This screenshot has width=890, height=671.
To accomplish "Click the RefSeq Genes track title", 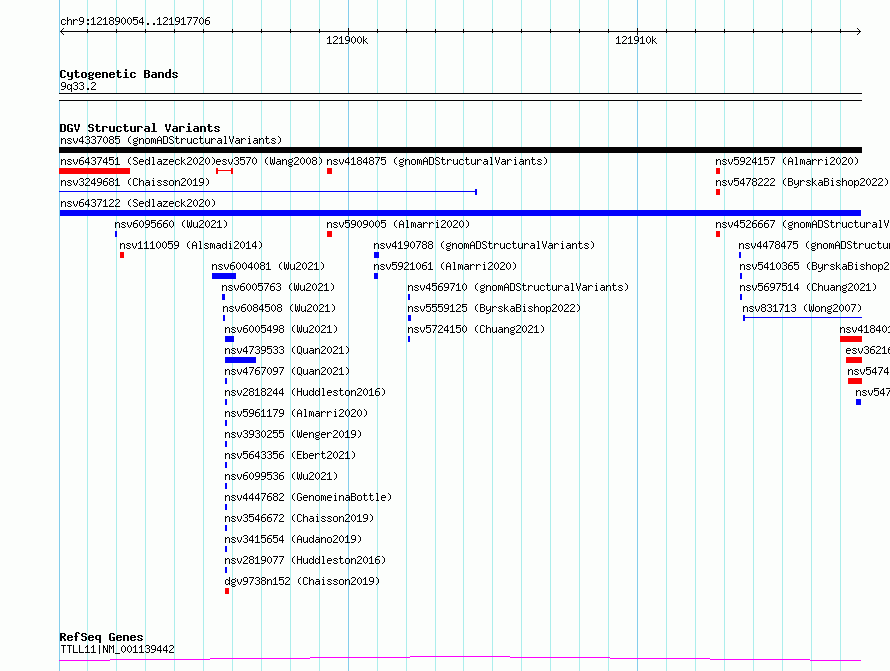I will pos(101,637).
